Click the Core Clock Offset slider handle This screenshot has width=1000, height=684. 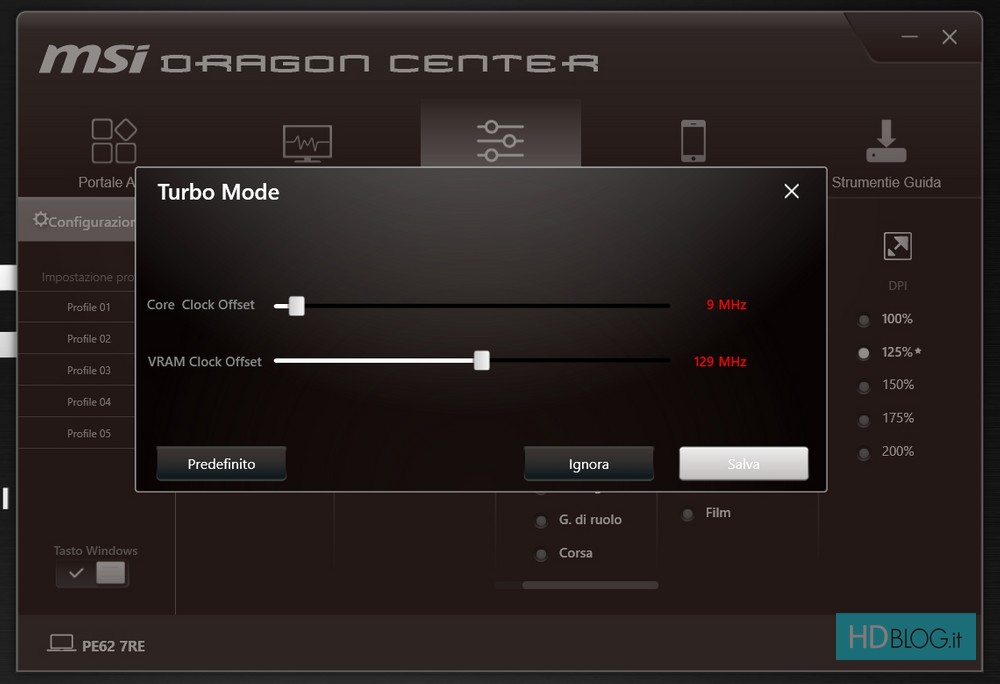[297, 306]
